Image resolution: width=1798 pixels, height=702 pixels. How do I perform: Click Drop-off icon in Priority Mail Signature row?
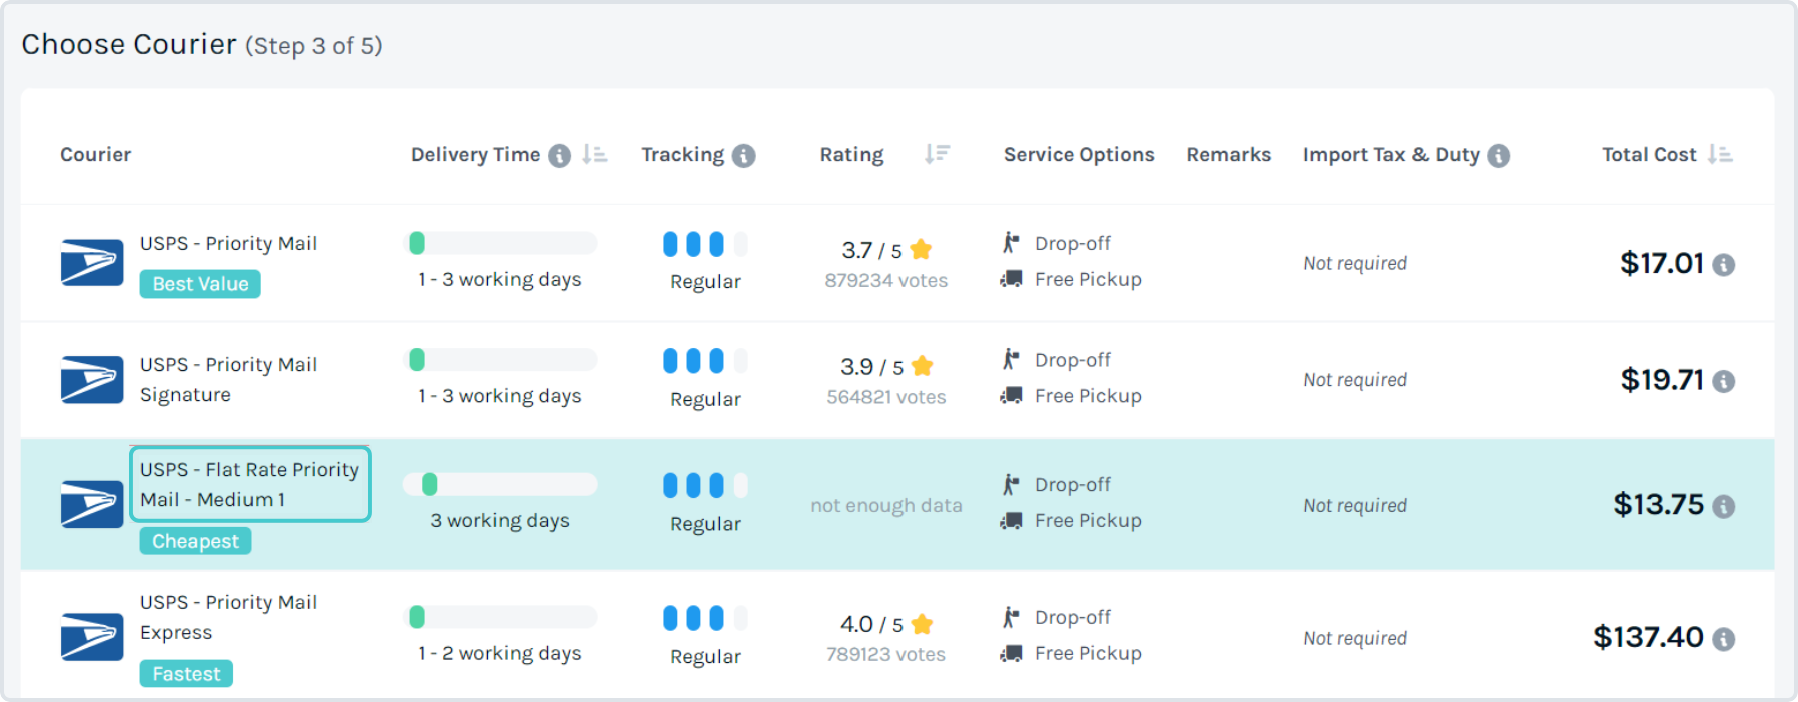(x=1011, y=359)
